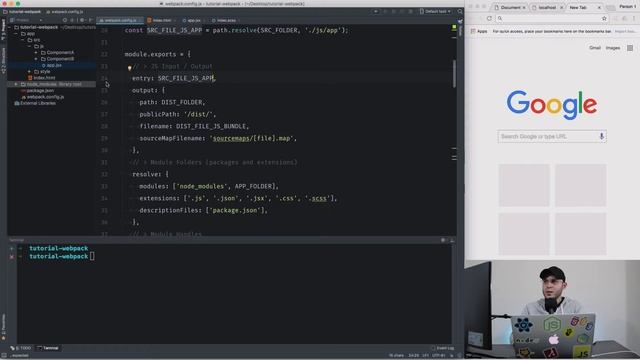
Task: Open the webpack.config.js editor tab
Action: tap(120, 20)
